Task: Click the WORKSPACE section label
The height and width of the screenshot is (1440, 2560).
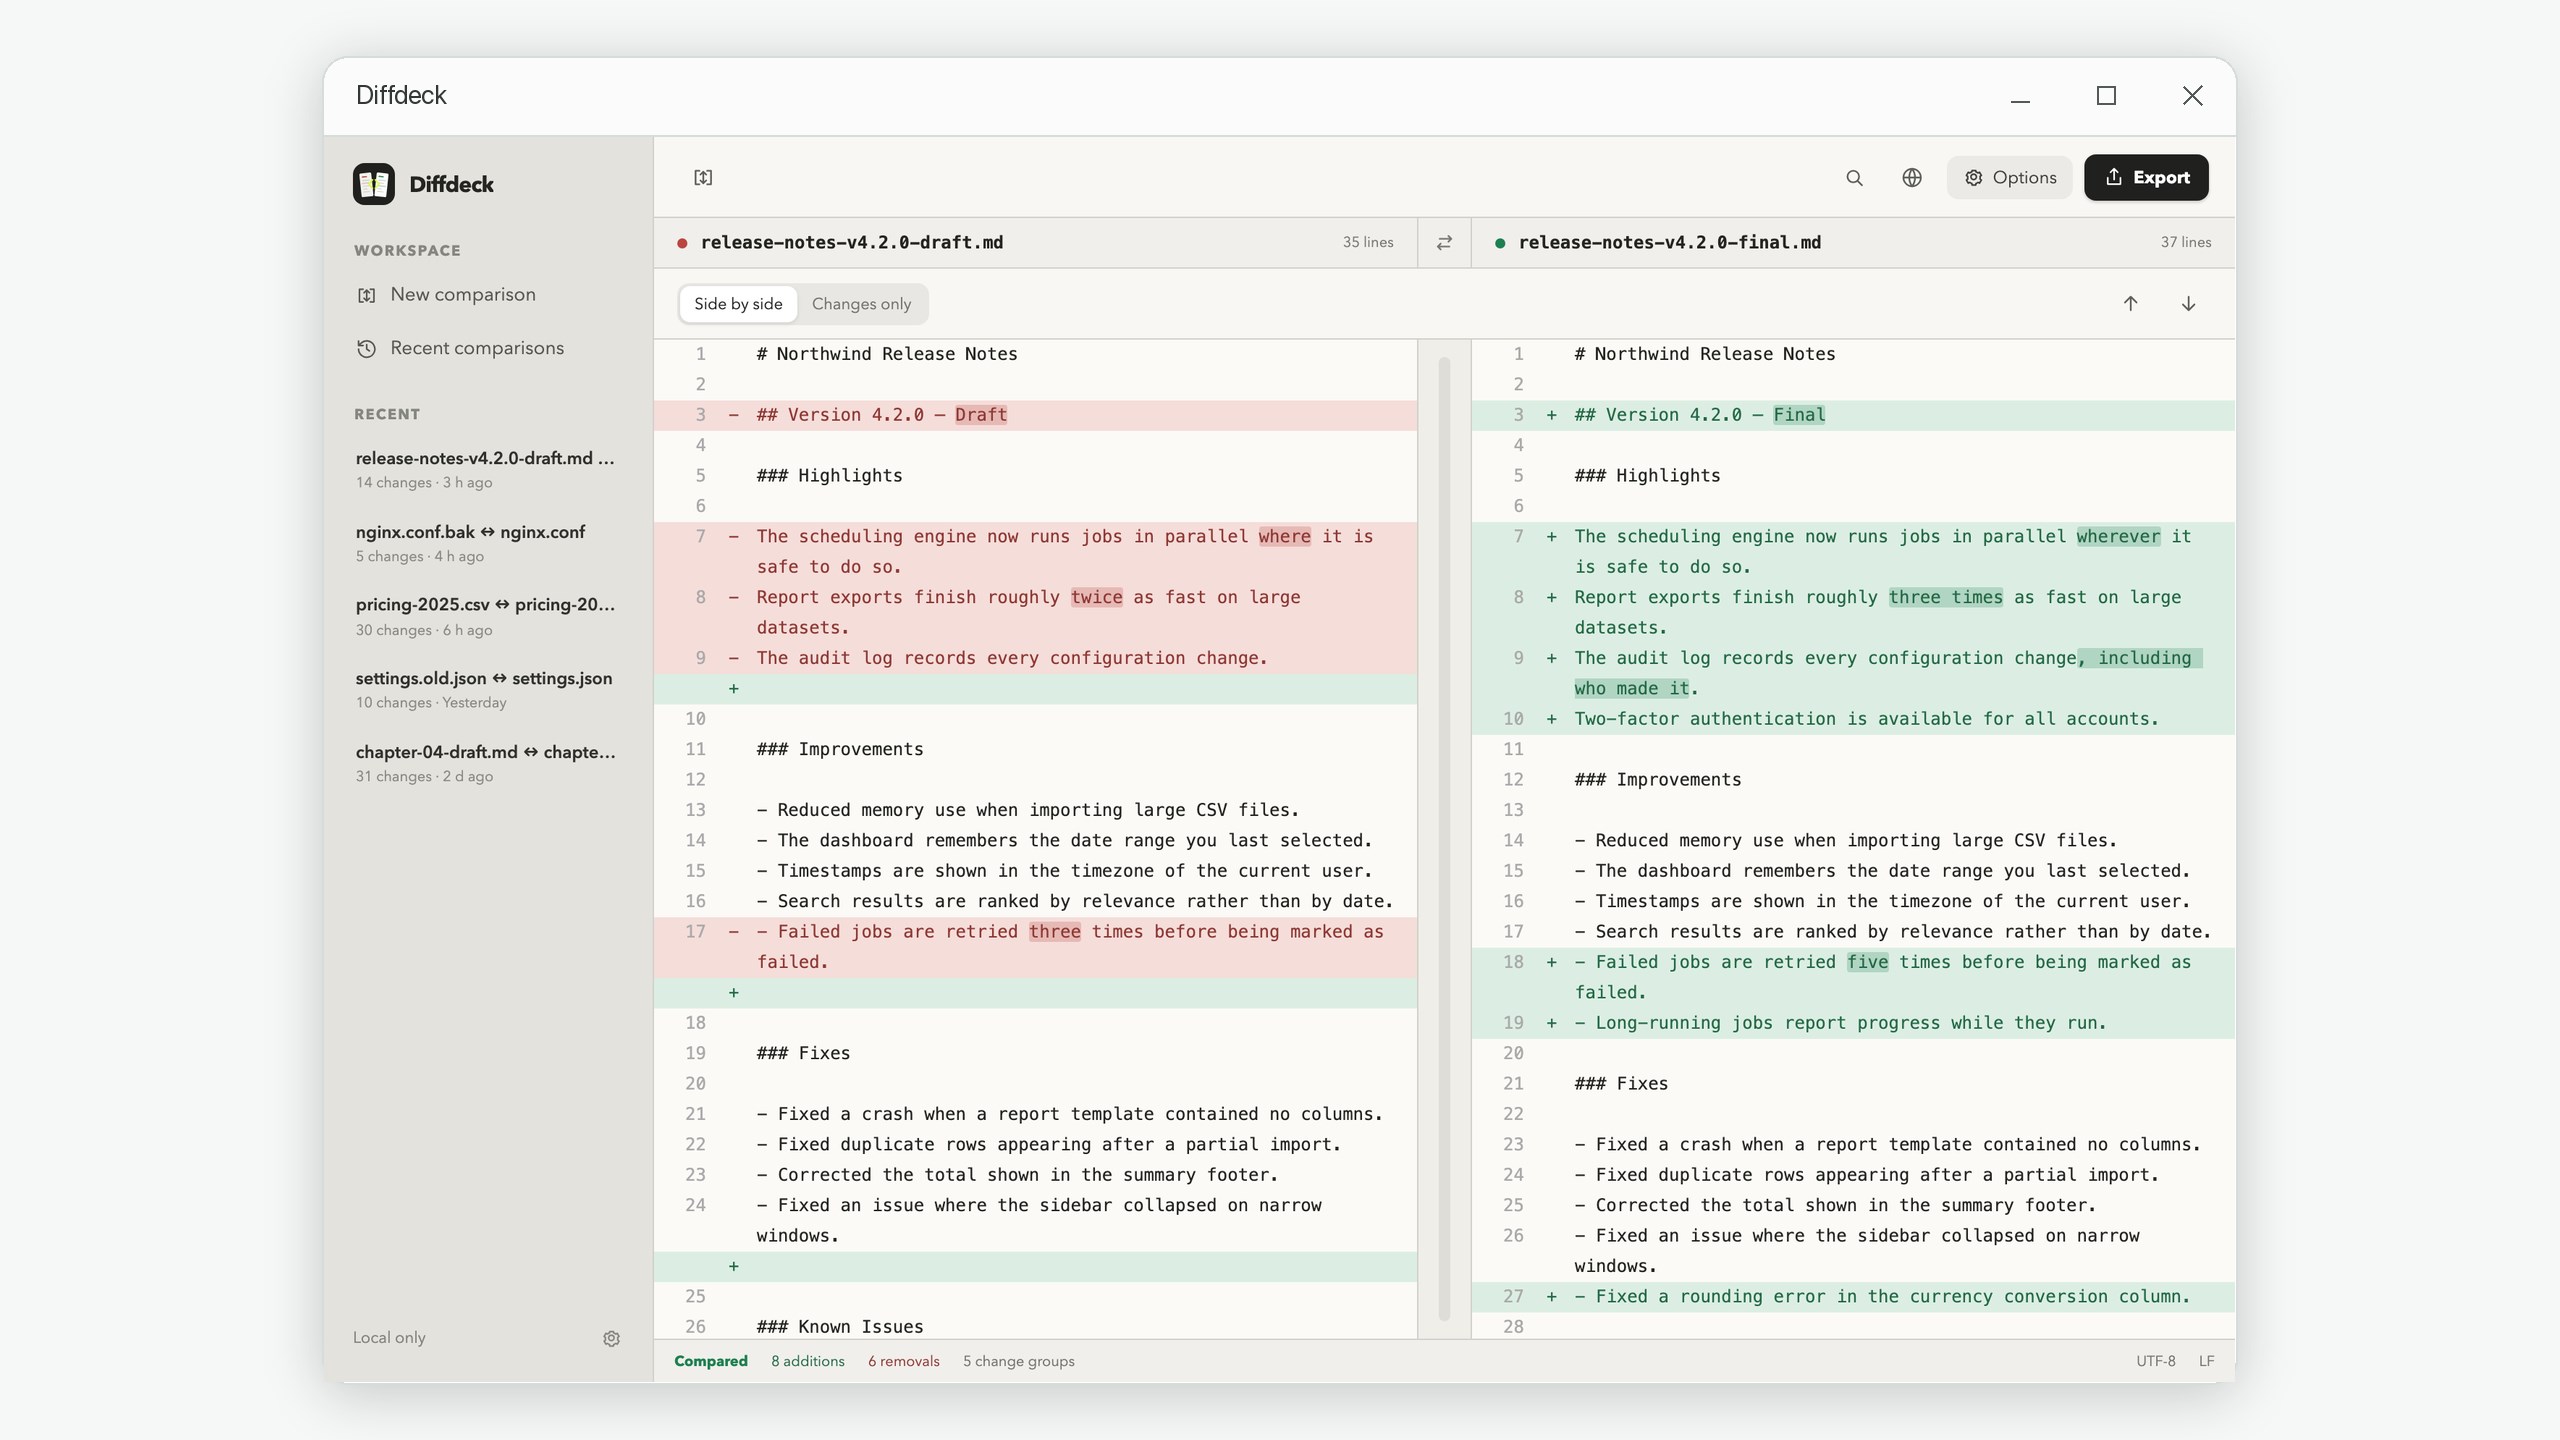Action: pyautogui.click(x=407, y=251)
